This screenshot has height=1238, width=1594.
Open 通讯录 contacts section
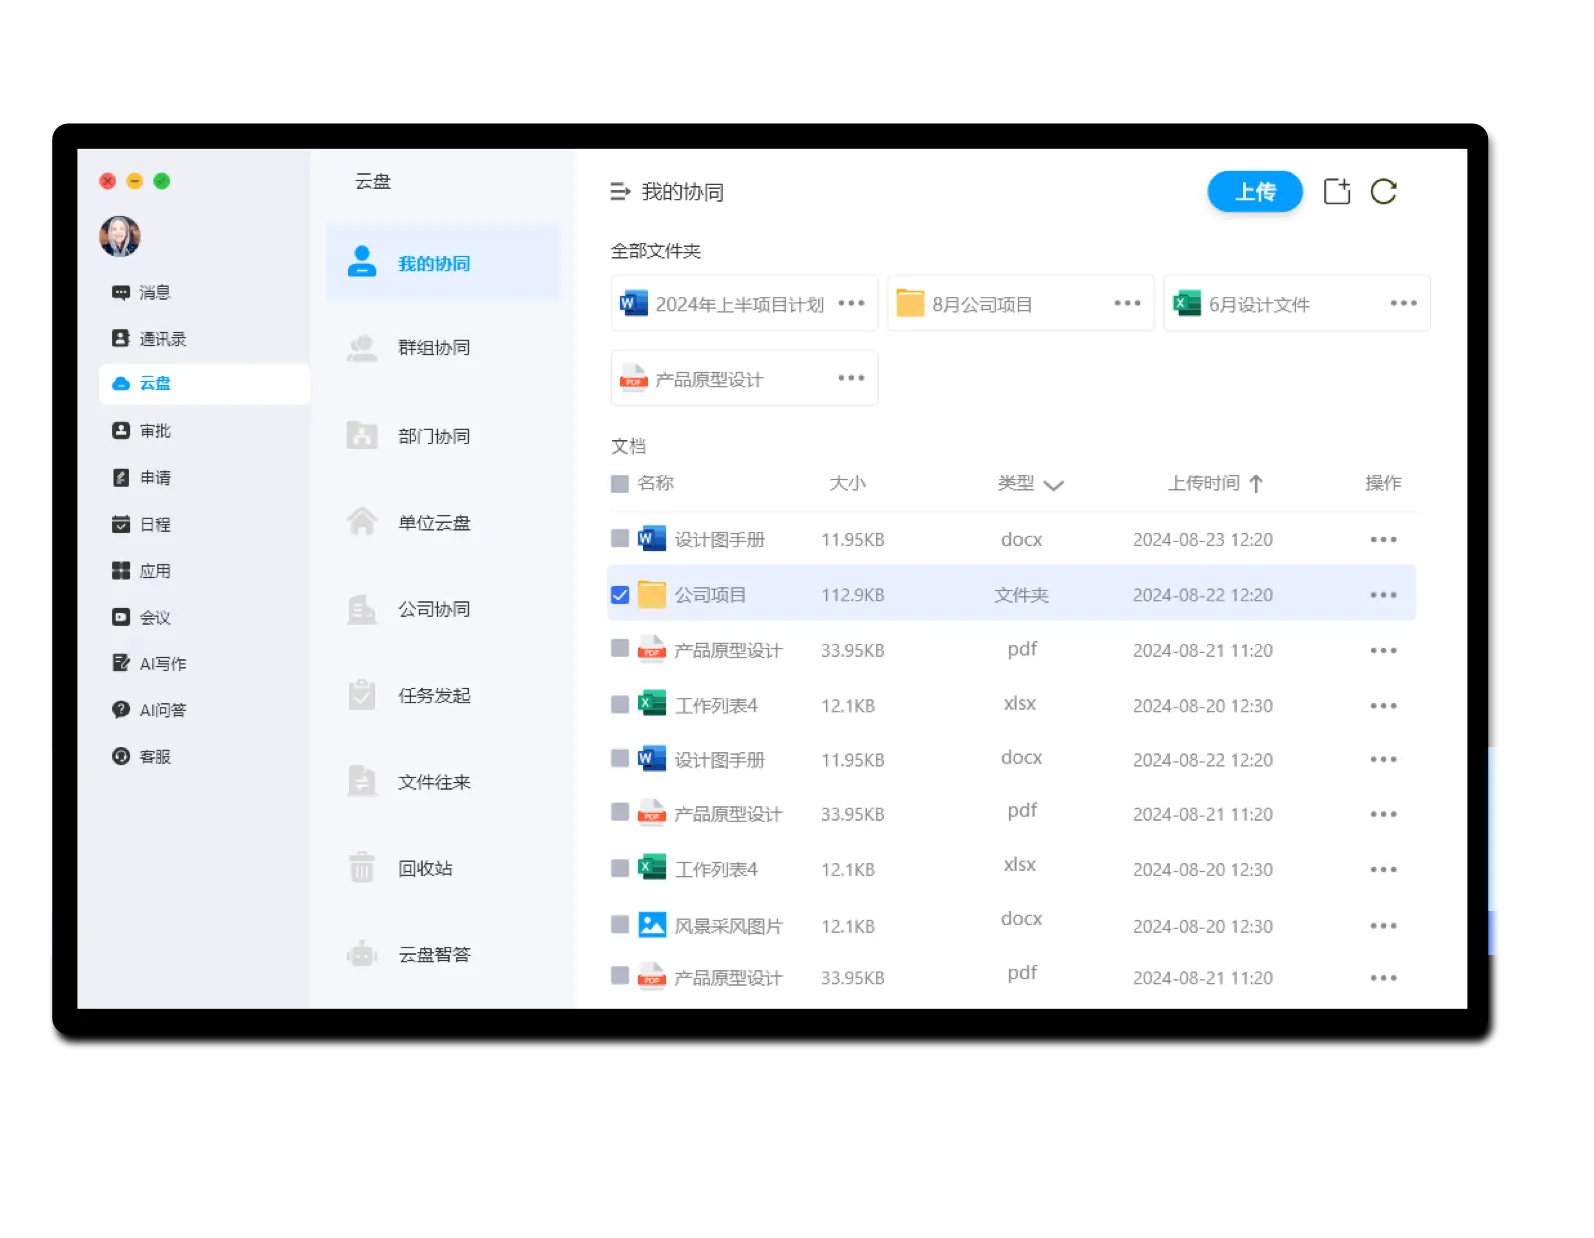click(149, 338)
